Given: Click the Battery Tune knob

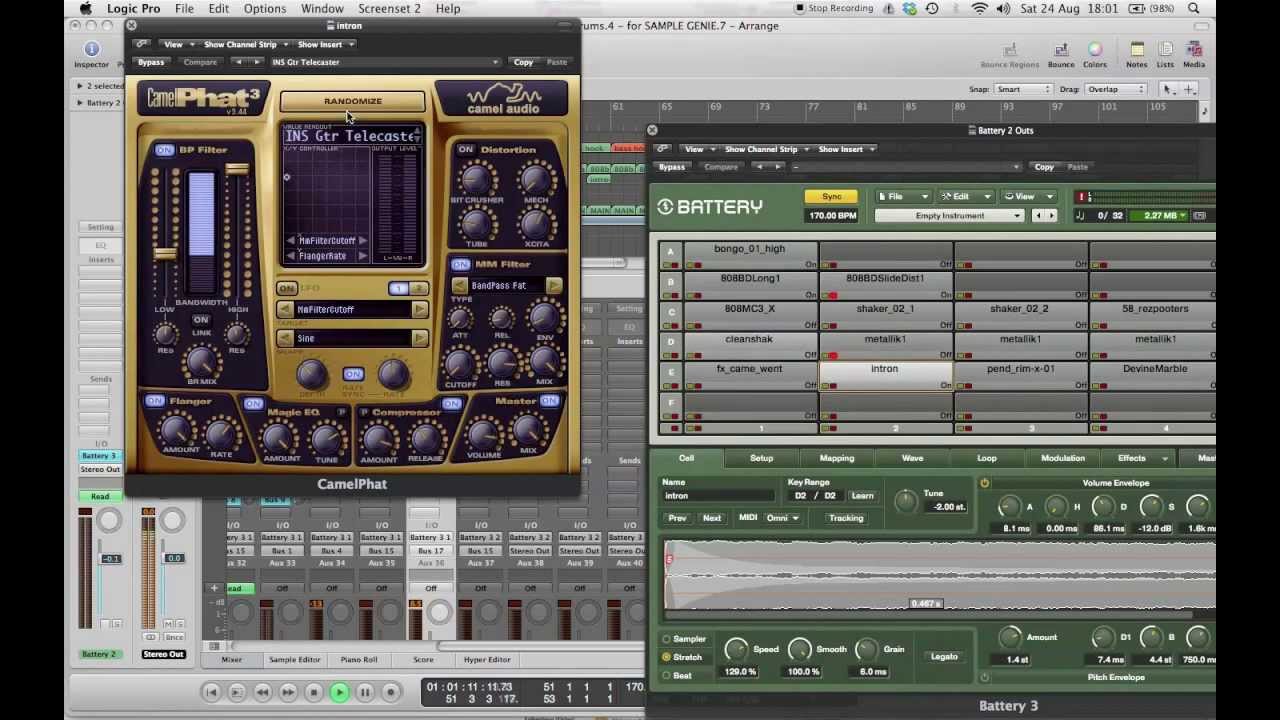Looking at the screenshot, I should point(906,500).
